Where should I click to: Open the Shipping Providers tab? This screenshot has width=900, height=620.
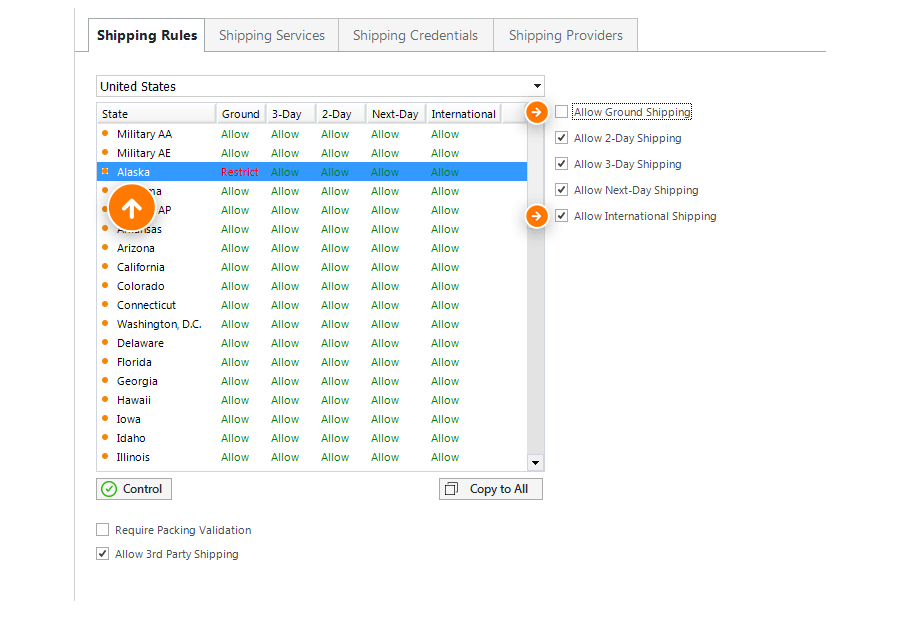(x=565, y=35)
